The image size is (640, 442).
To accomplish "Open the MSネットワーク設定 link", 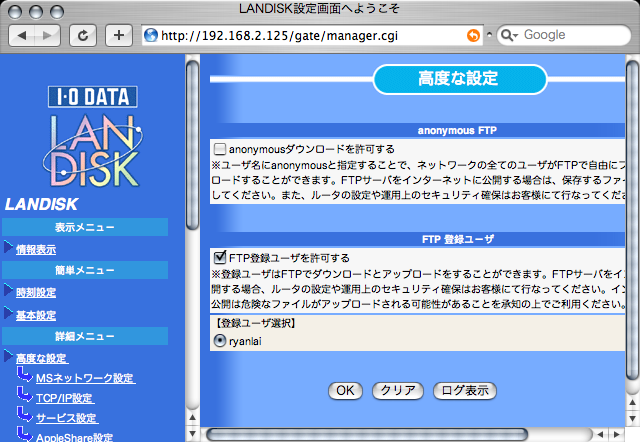I will pyautogui.click(x=86, y=378).
